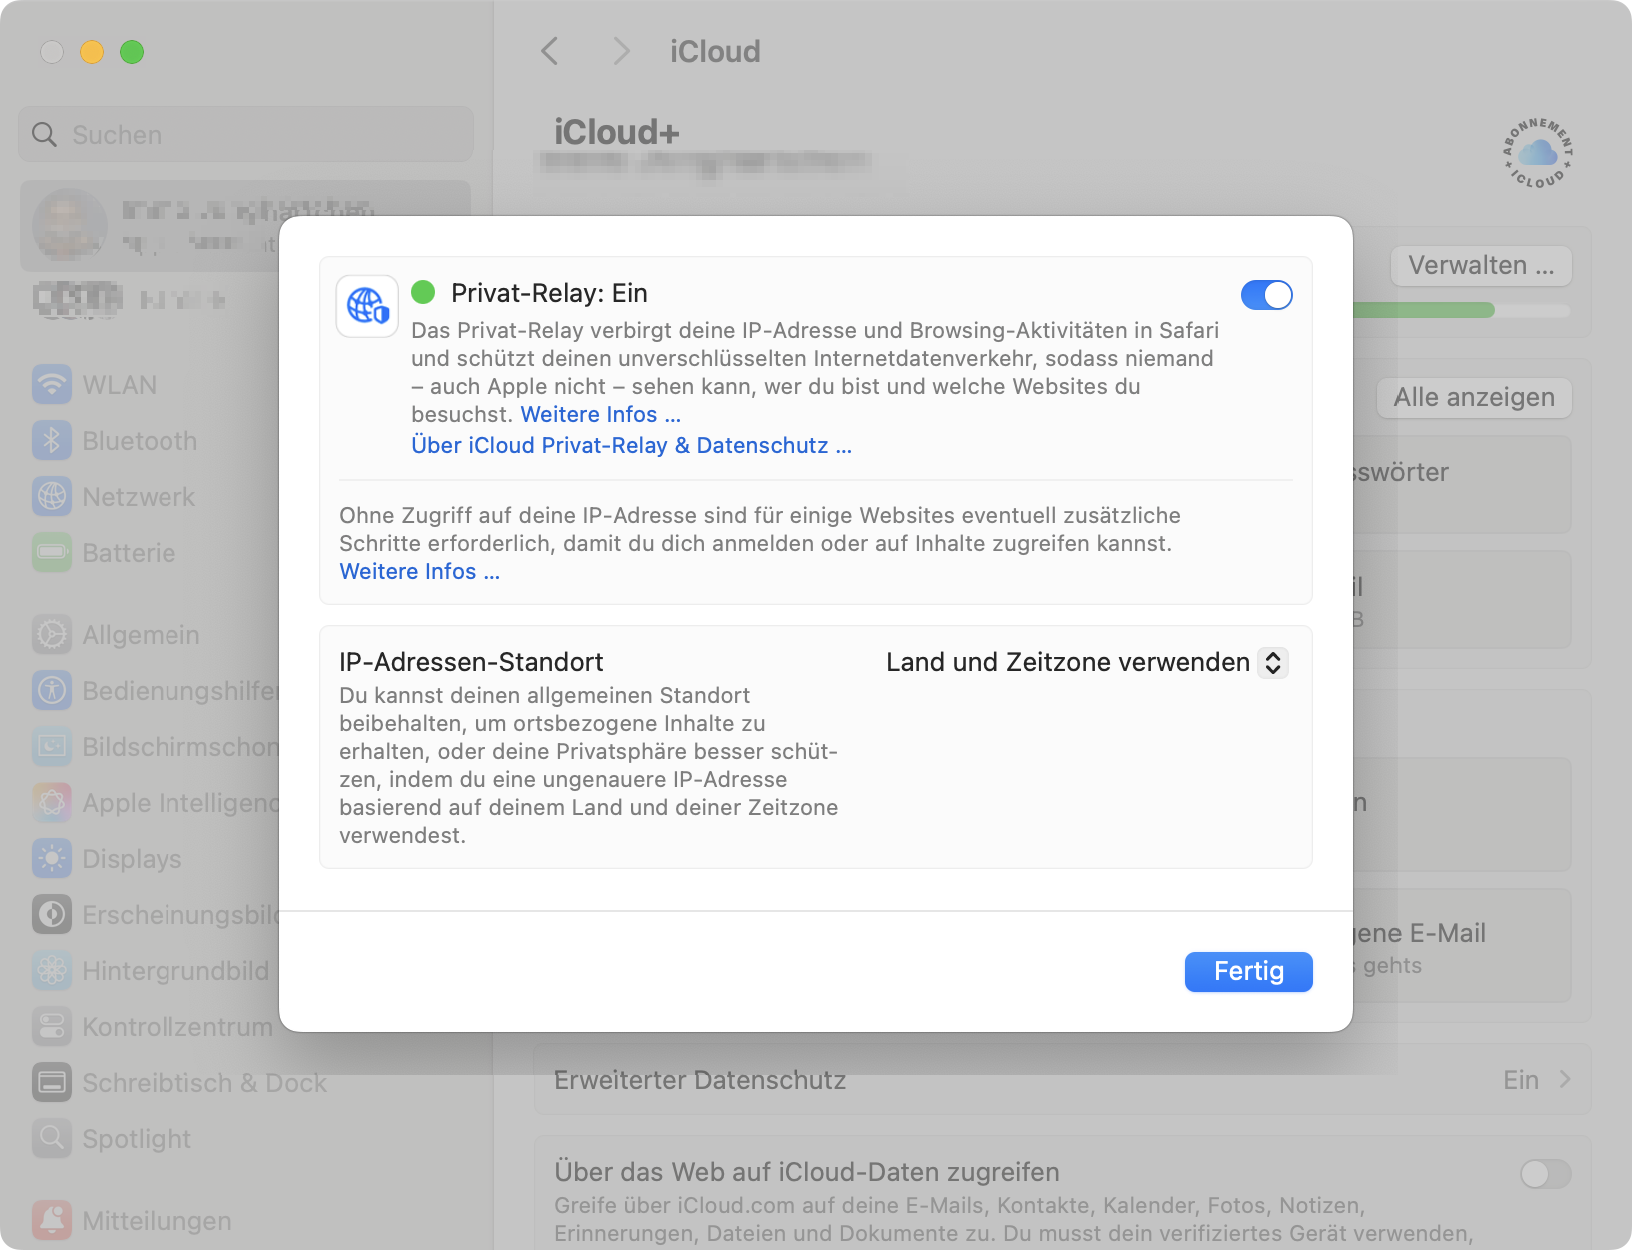Select Schreibtisch & Dock icon in sidebar
This screenshot has height=1250, width=1632.
(x=52, y=1082)
